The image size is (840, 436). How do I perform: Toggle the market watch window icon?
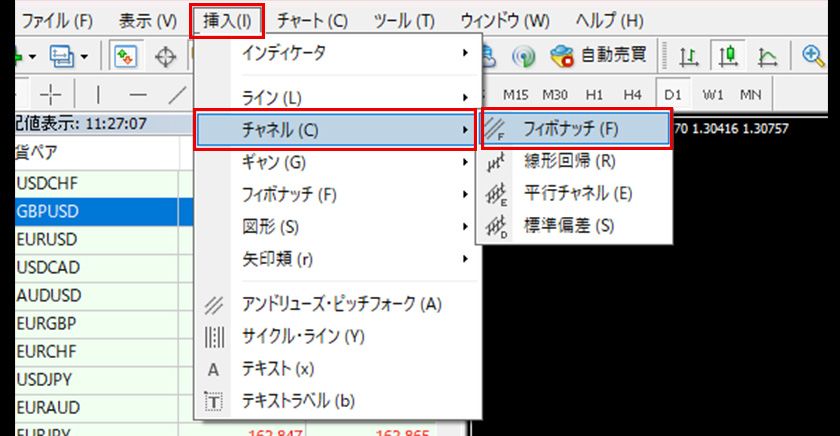coord(125,56)
